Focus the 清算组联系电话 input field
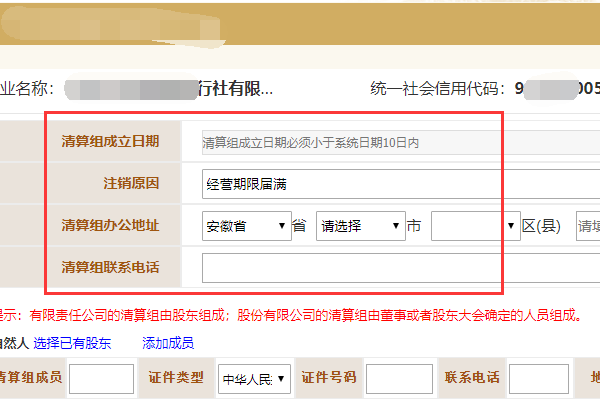 click(390, 268)
